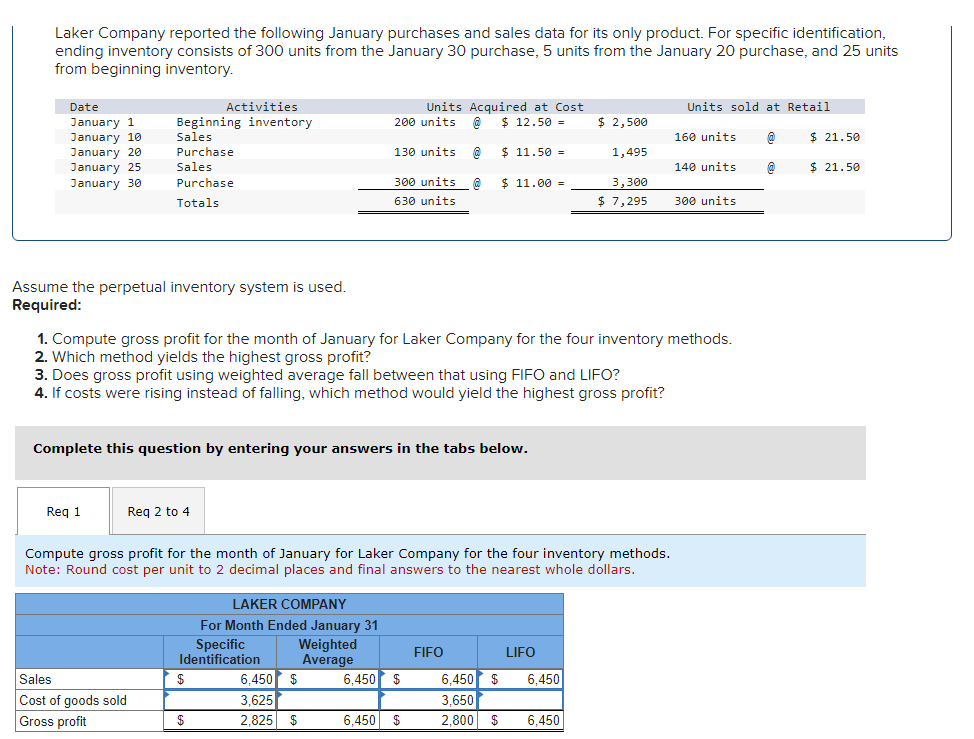Click the LIFO column header

click(521, 652)
